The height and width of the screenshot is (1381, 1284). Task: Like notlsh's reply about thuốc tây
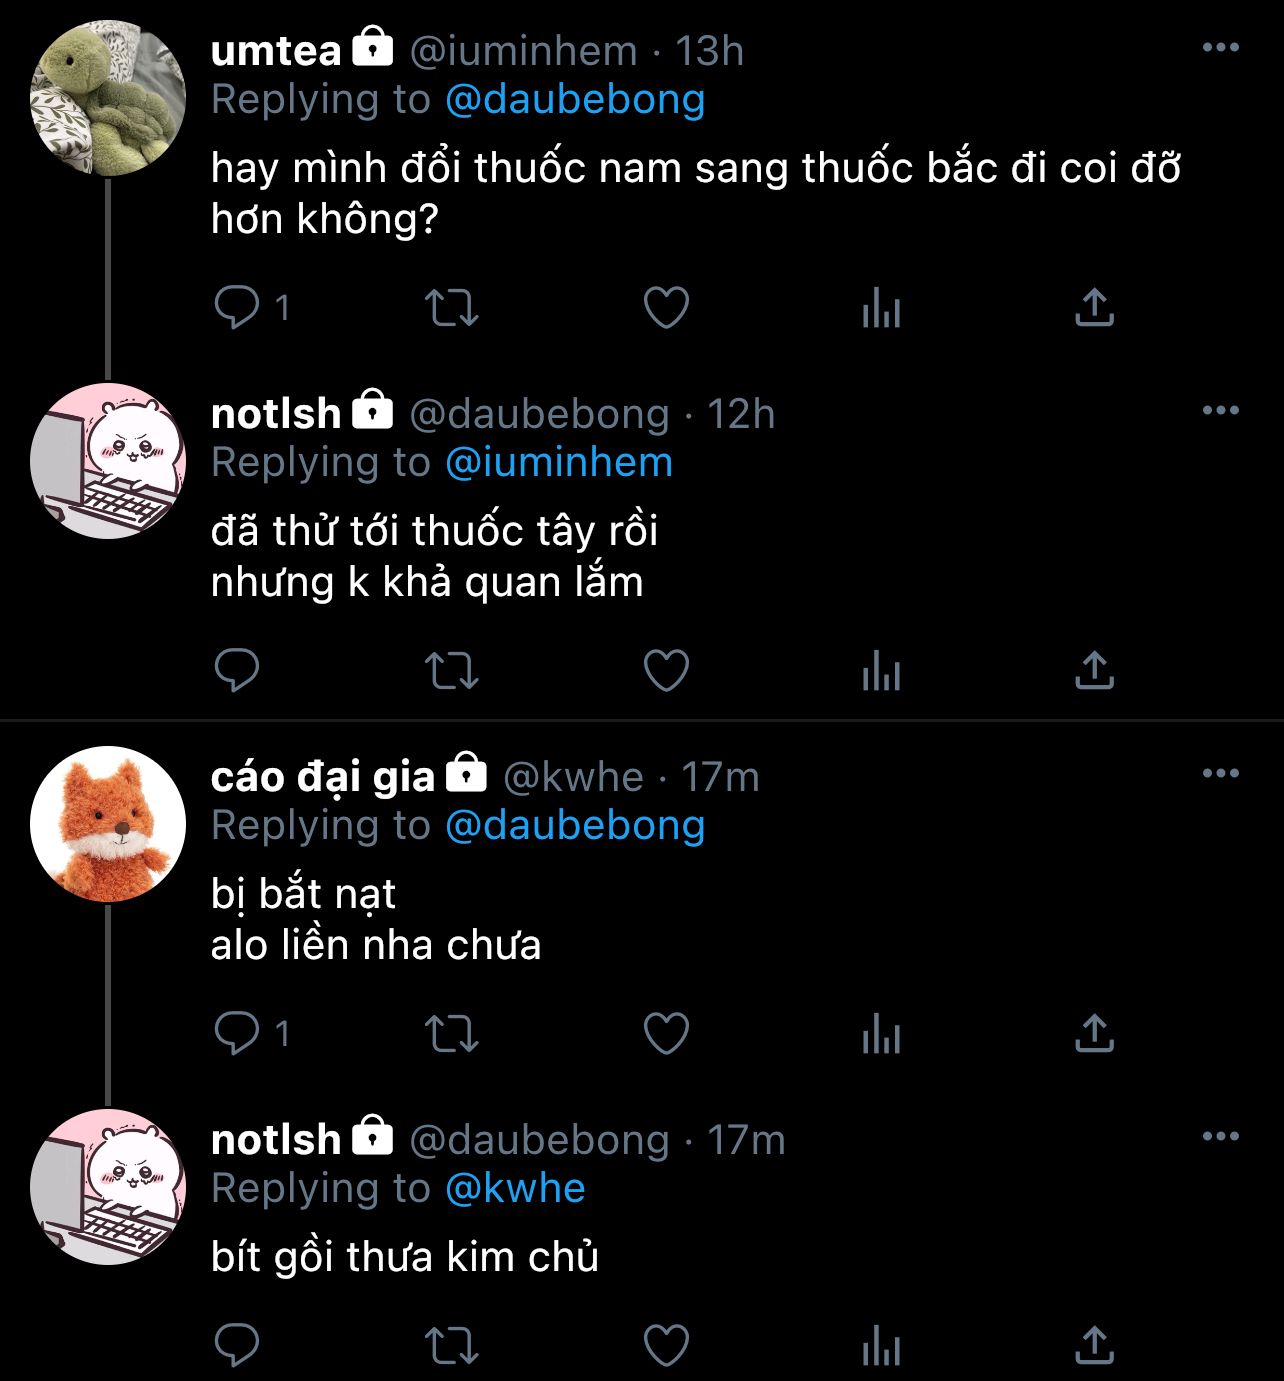coord(666,670)
